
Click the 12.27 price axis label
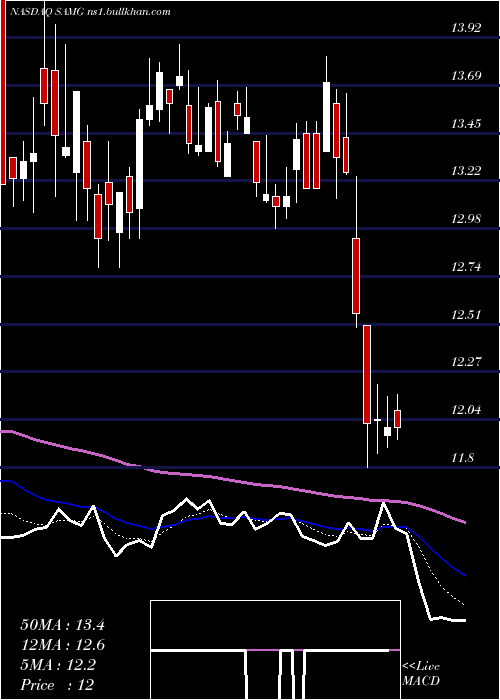466,362
